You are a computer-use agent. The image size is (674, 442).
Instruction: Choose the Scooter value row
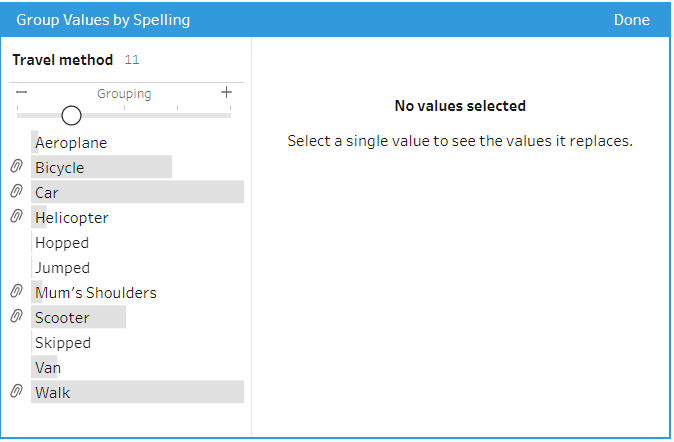[62, 318]
